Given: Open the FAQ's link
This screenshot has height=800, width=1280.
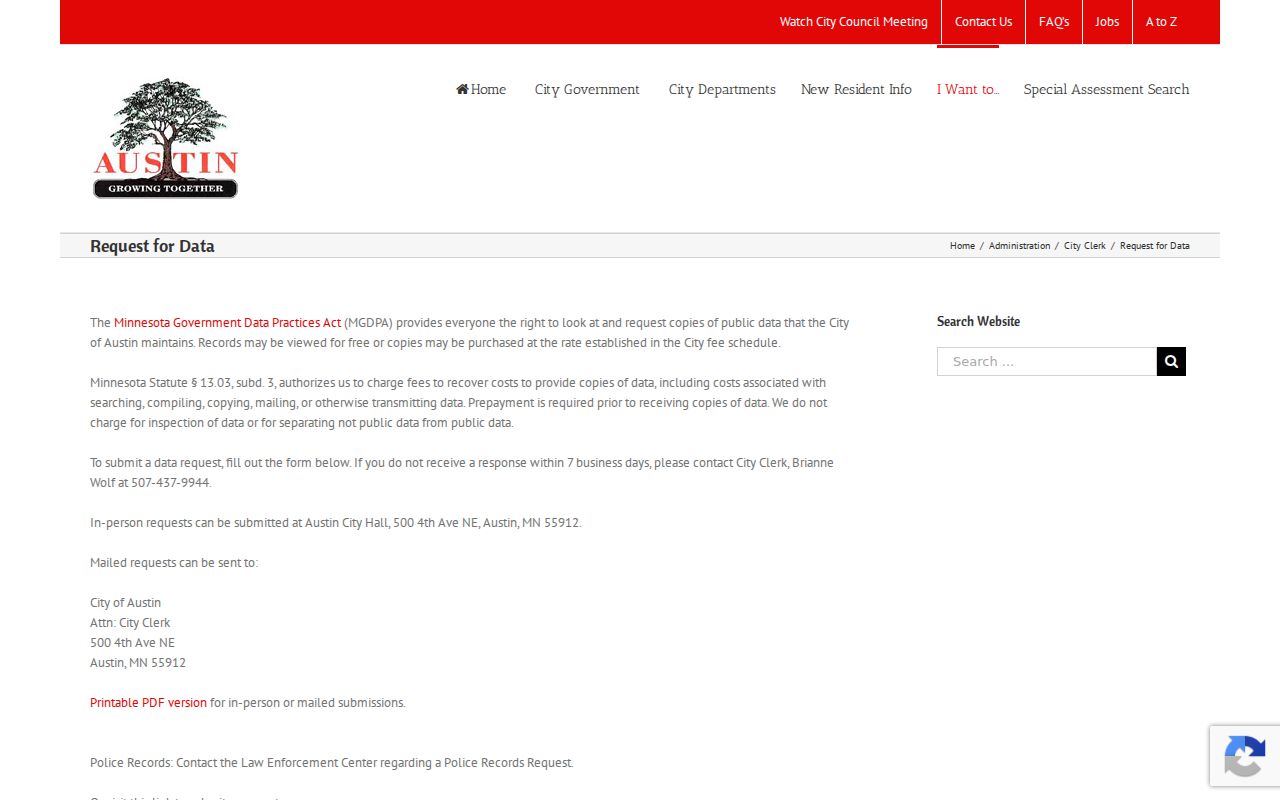Looking at the screenshot, I should point(1054,22).
